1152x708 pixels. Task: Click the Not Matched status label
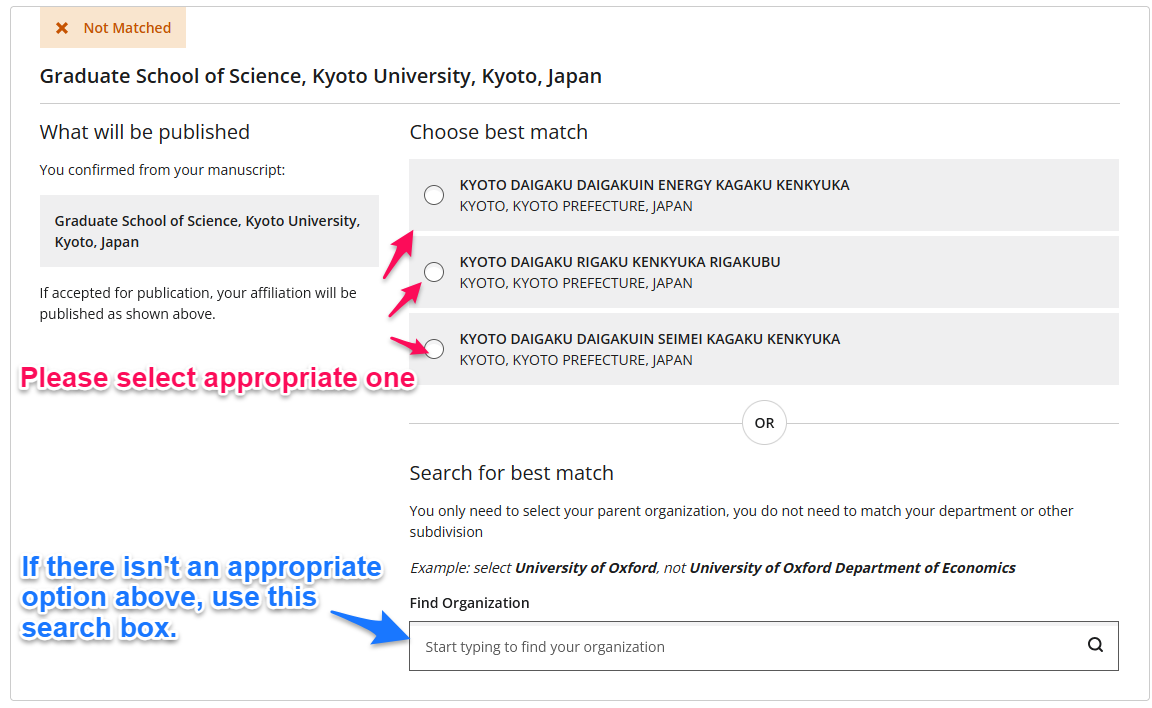coord(127,28)
